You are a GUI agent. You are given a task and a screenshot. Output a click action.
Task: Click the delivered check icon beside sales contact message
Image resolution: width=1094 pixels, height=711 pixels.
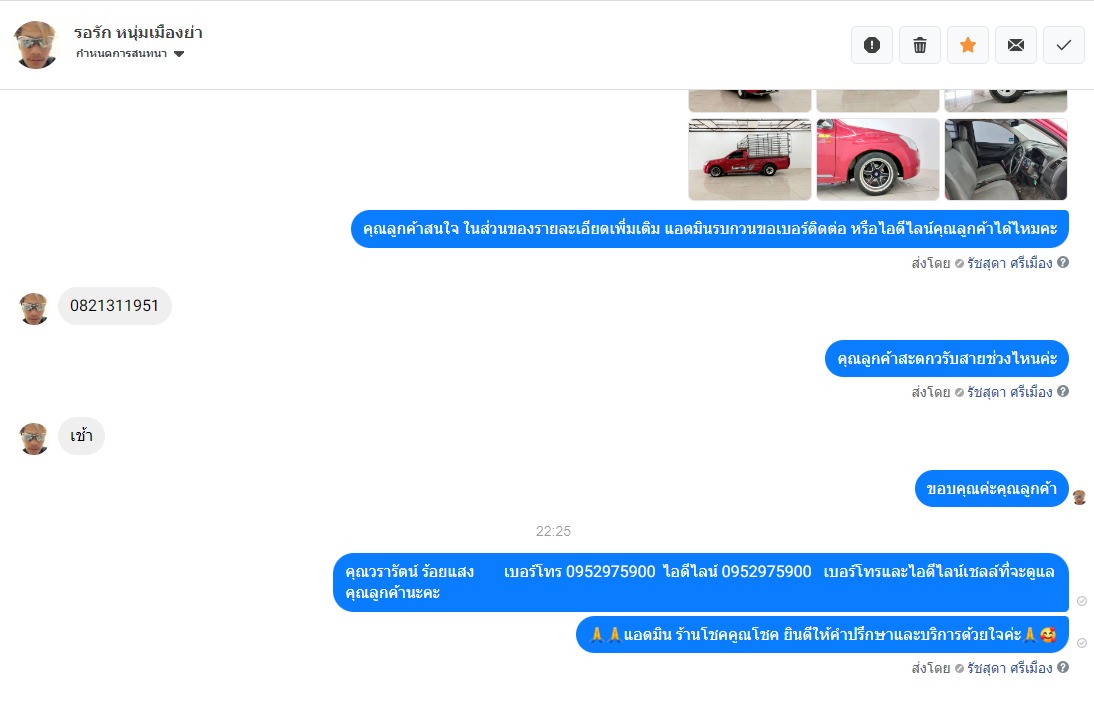[1081, 601]
